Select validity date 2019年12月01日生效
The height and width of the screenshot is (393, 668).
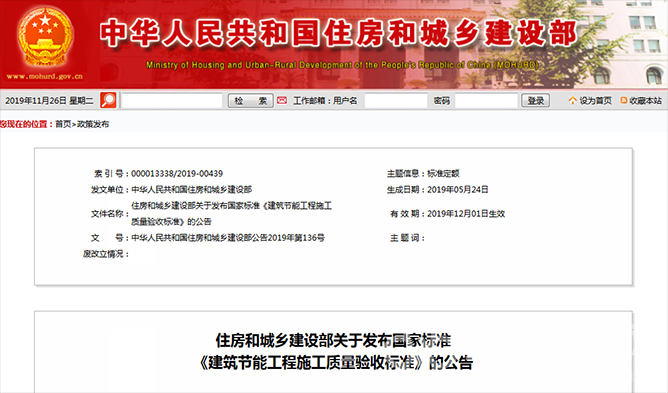point(466,214)
